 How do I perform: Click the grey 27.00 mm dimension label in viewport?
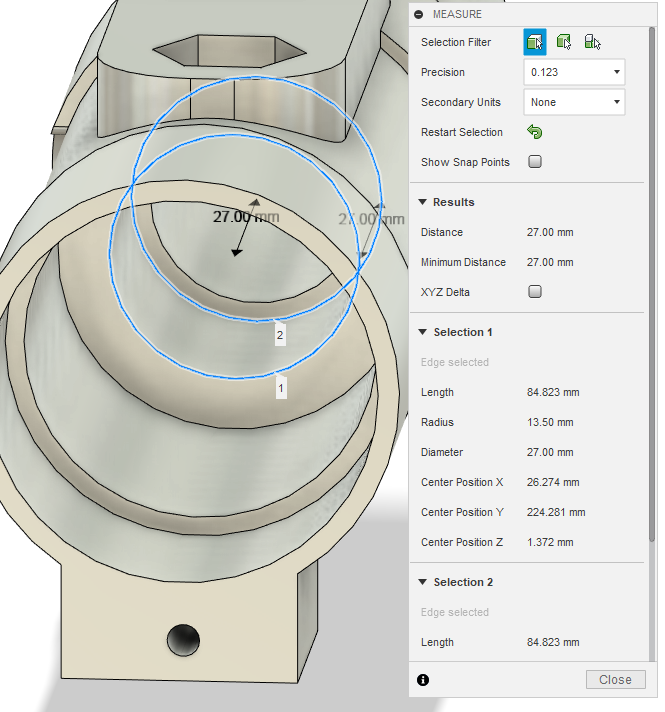[x=371, y=219]
